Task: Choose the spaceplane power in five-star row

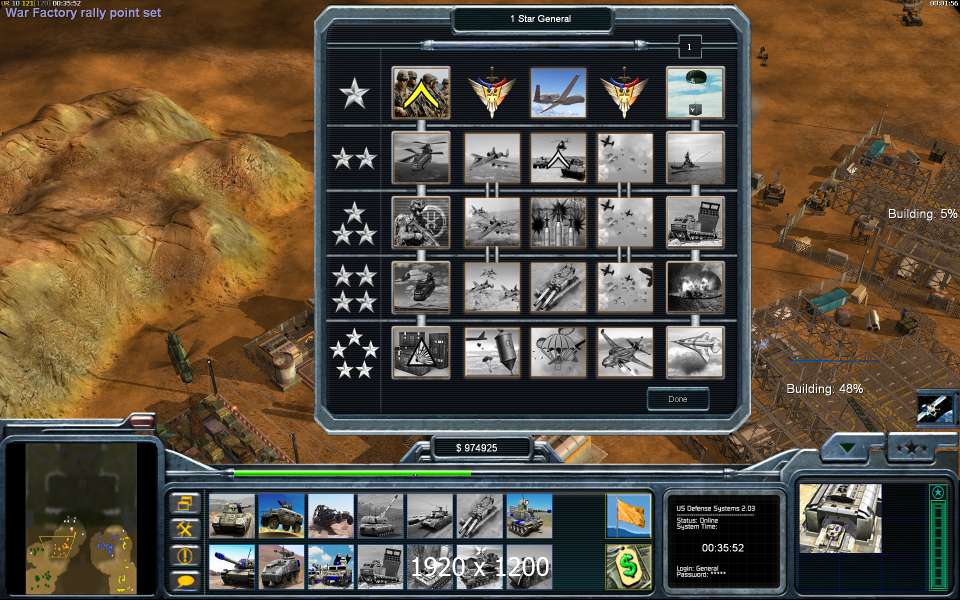Action: [695, 352]
